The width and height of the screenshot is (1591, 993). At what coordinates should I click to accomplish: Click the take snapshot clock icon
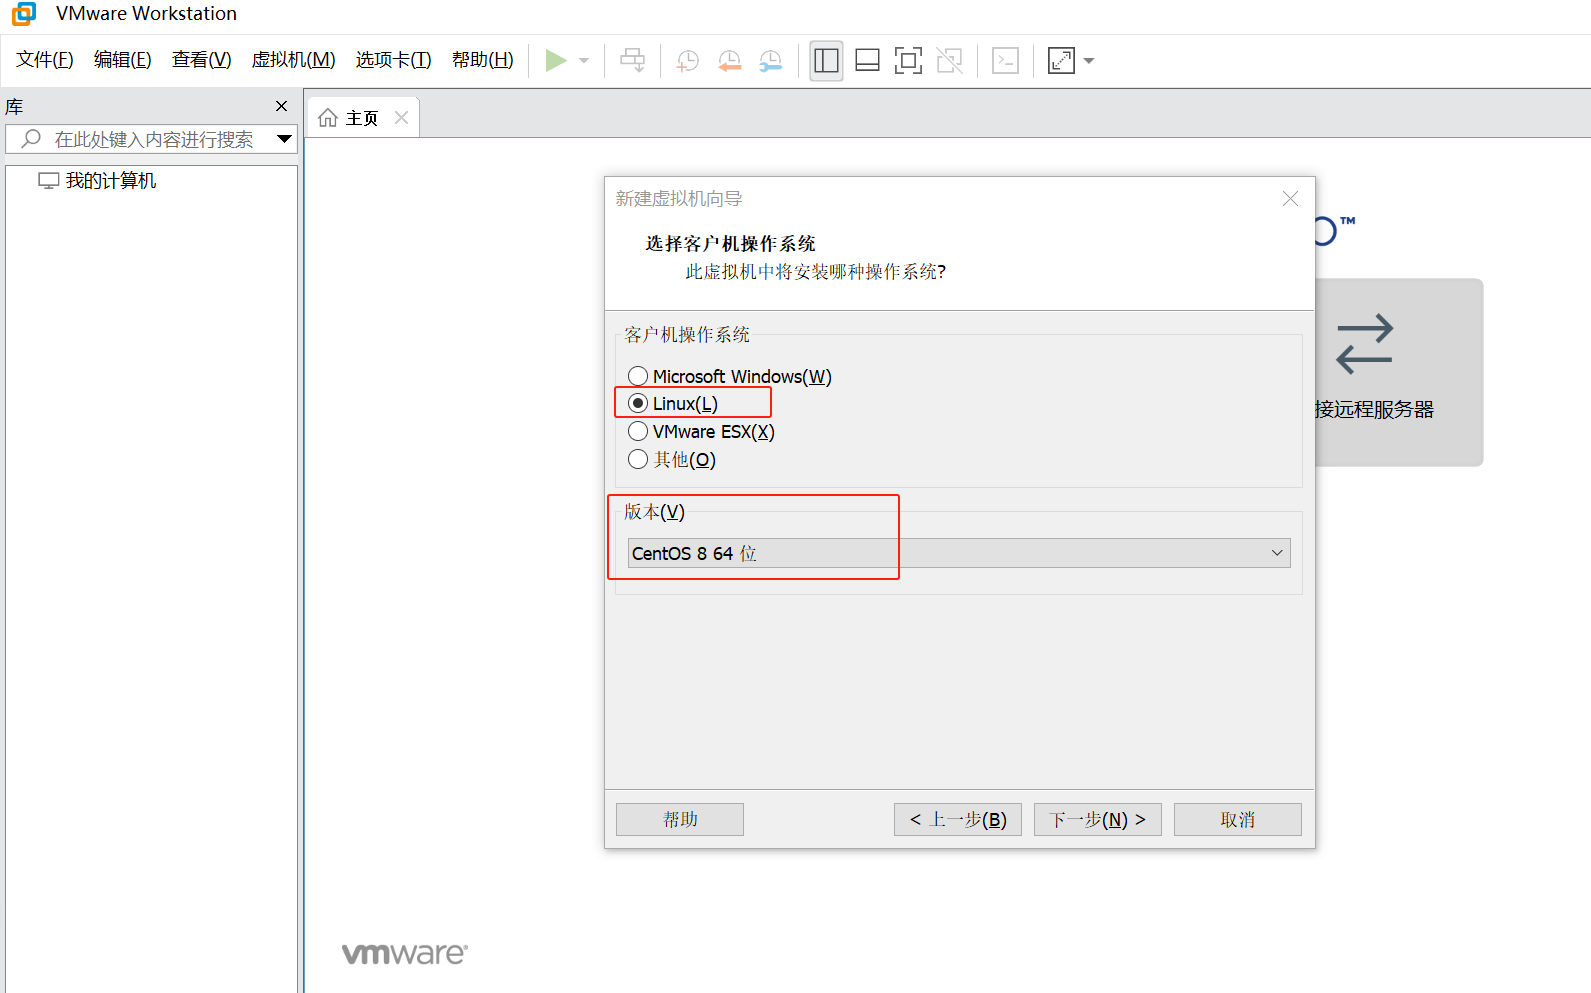[688, 61]
